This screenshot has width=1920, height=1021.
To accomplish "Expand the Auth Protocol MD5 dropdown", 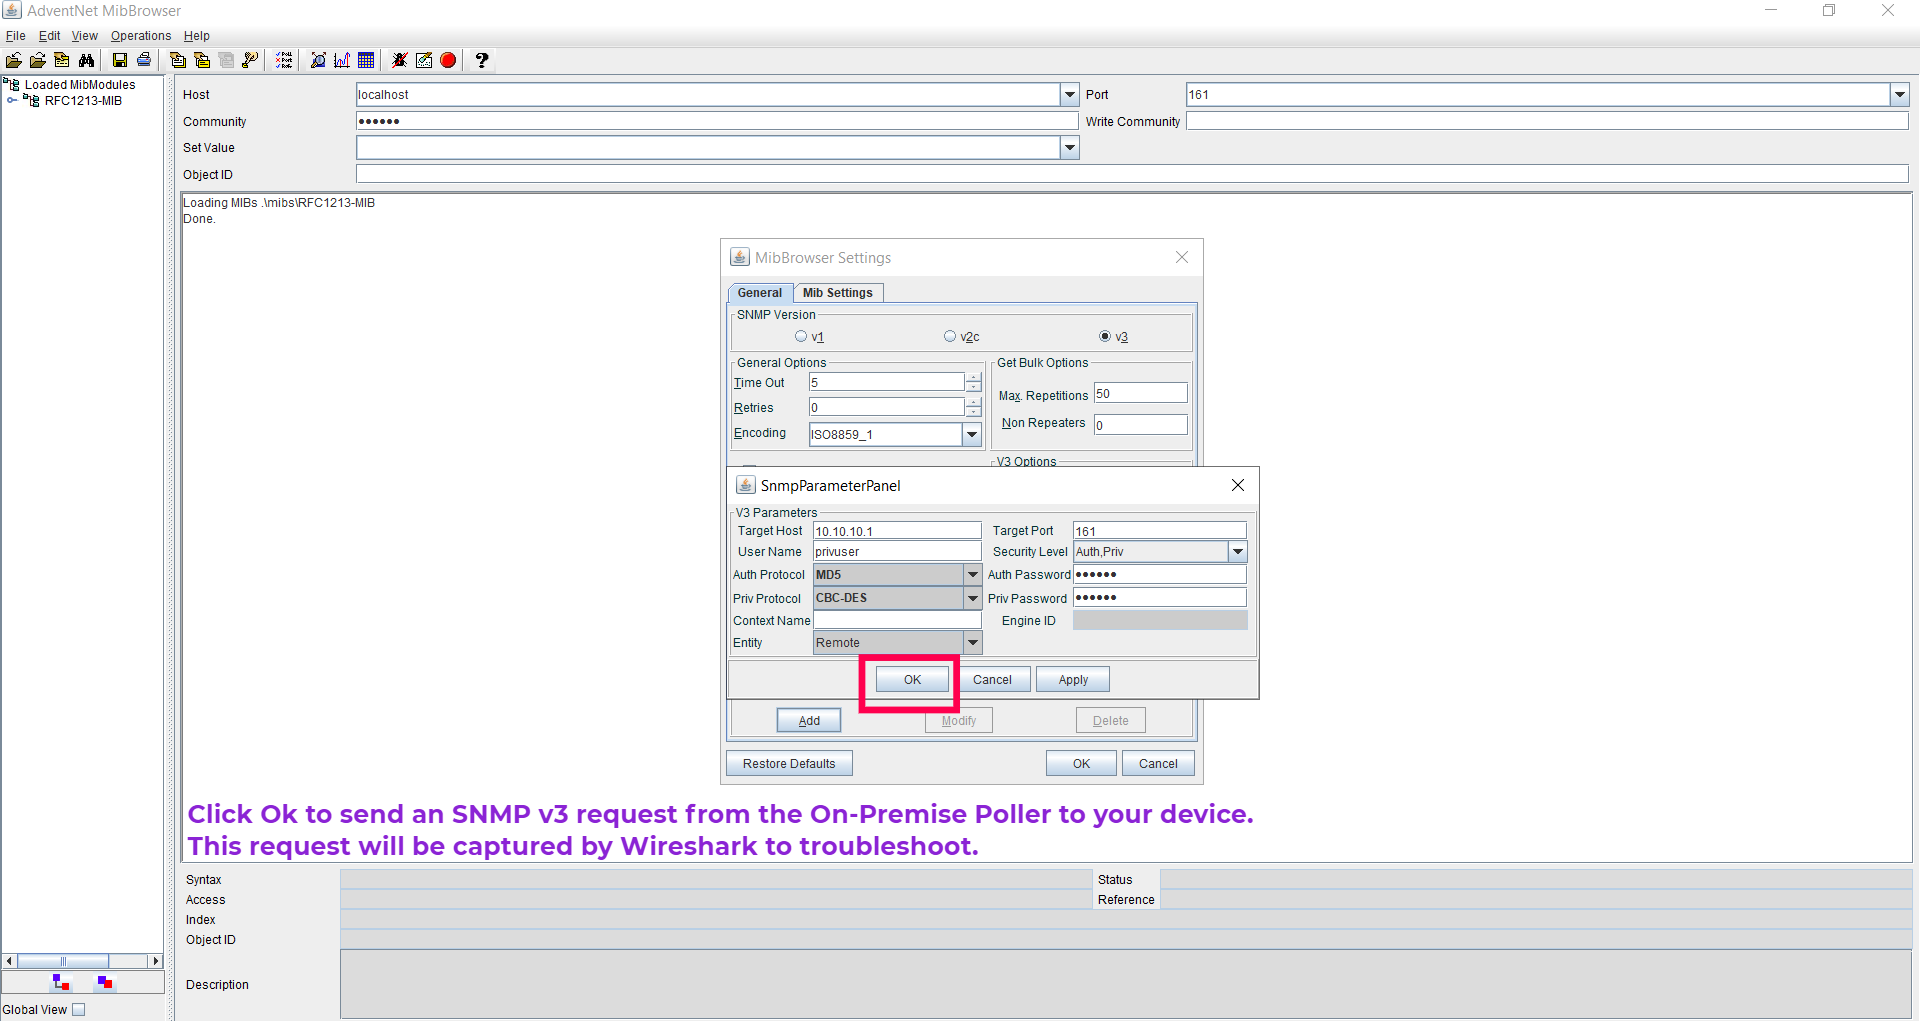I will [972, 575].
